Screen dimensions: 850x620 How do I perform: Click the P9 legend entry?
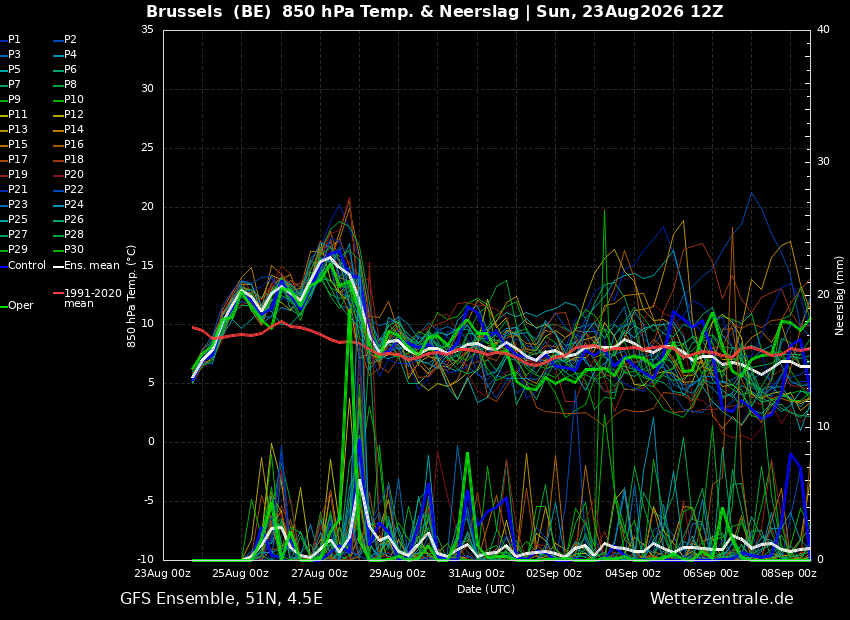pos(11,100)
